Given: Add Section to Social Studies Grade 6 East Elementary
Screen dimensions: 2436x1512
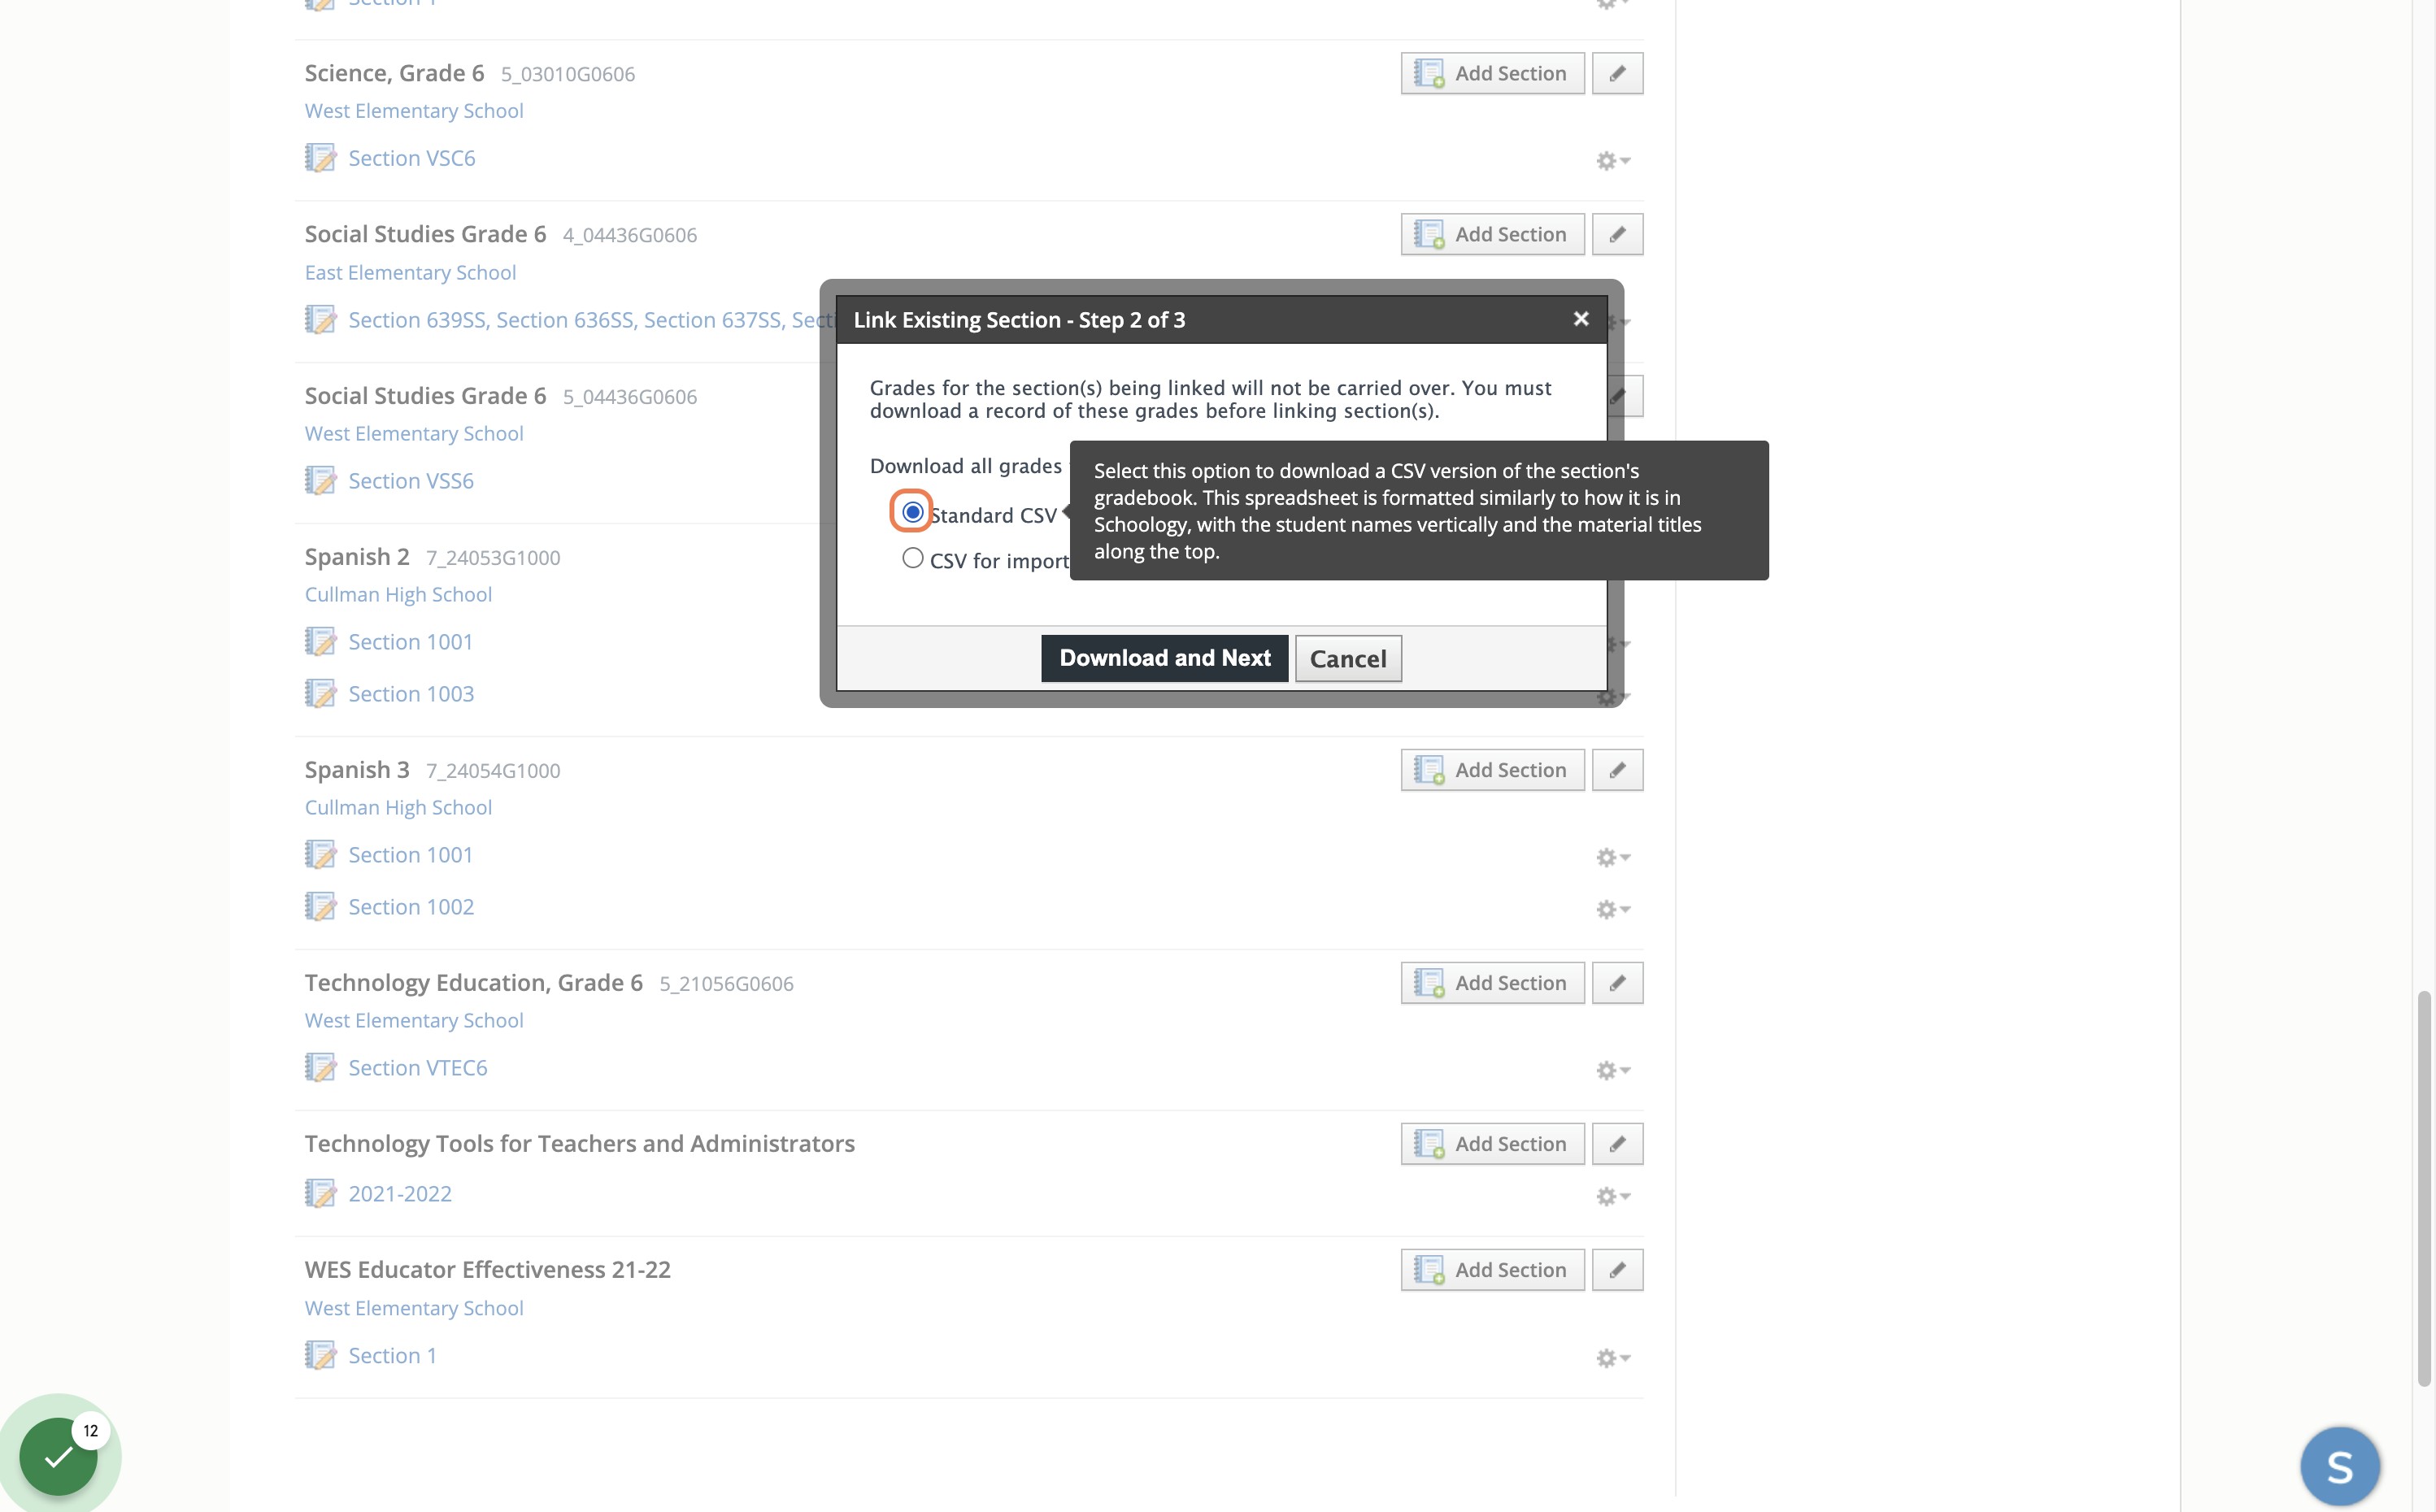Looking at the screenshot, I should coord(1492,234).
